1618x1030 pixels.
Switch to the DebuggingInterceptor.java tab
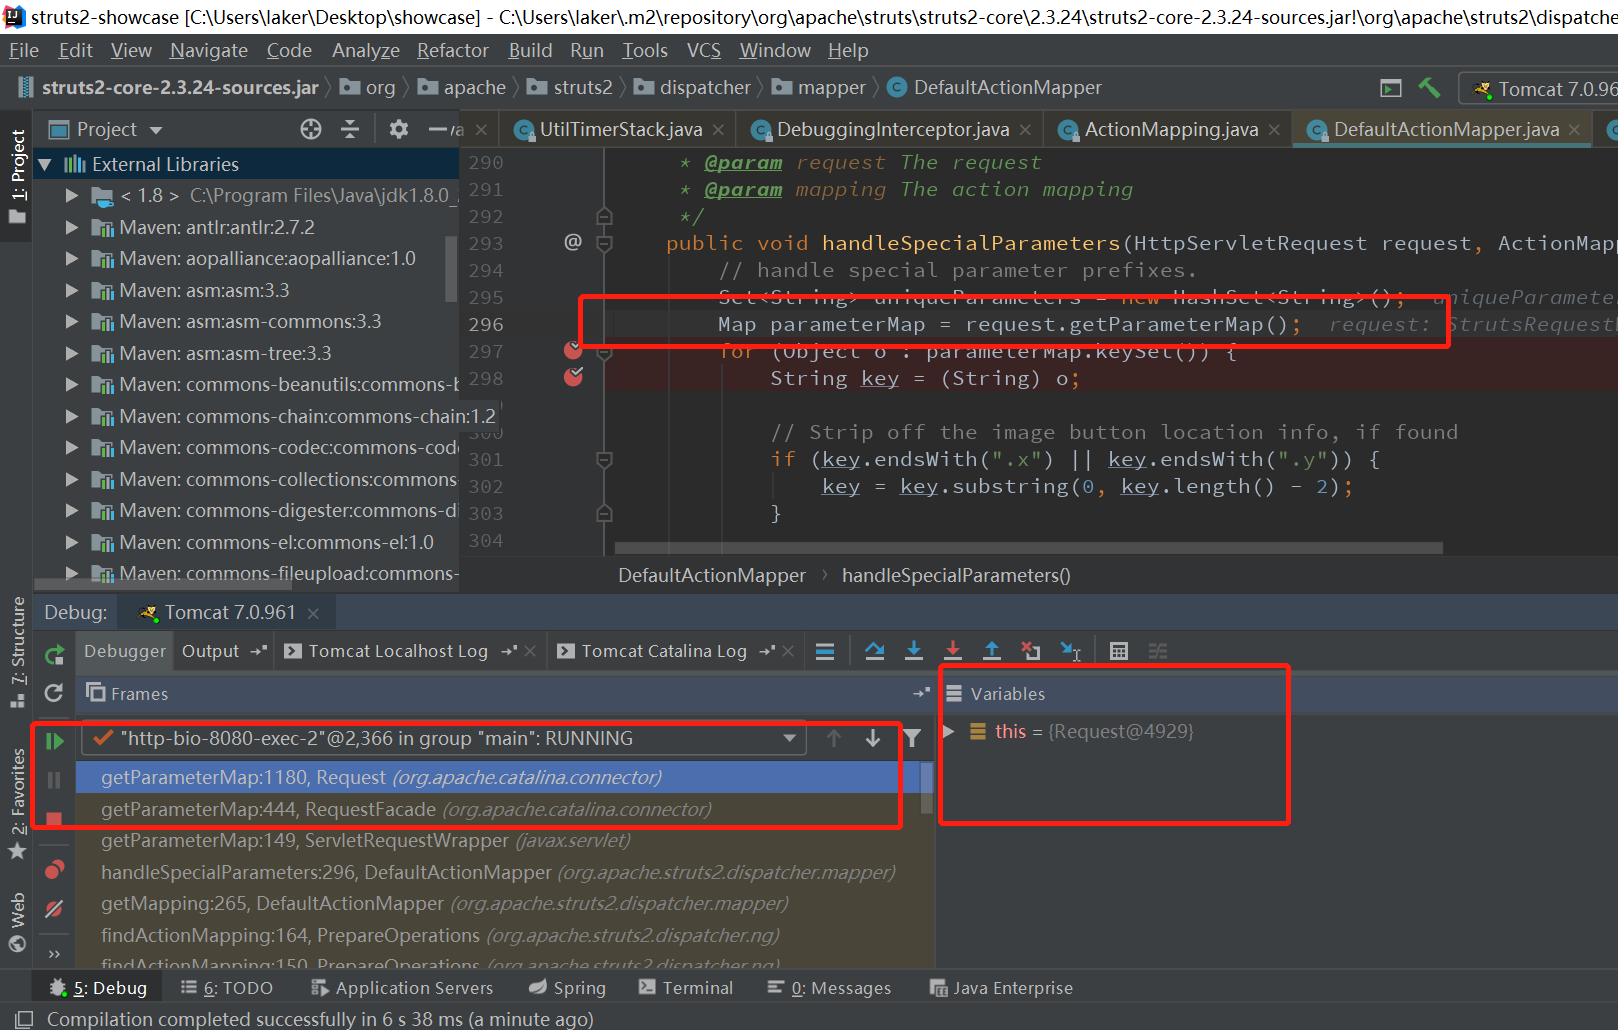pos(893,129)
